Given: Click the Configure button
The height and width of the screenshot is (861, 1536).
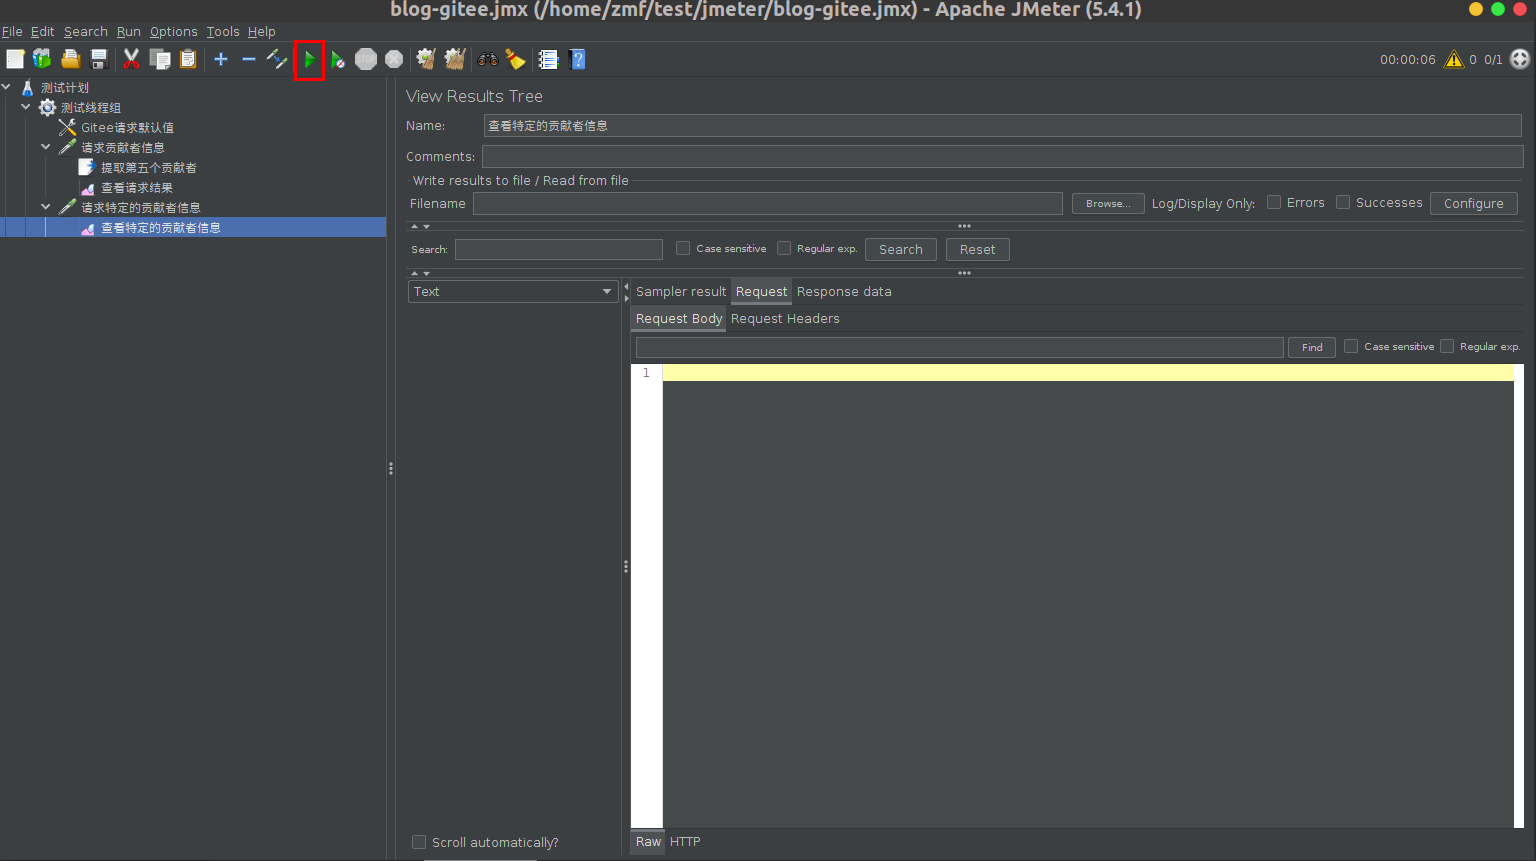Looking at the screenshot, I should [x=1473, y=203].
